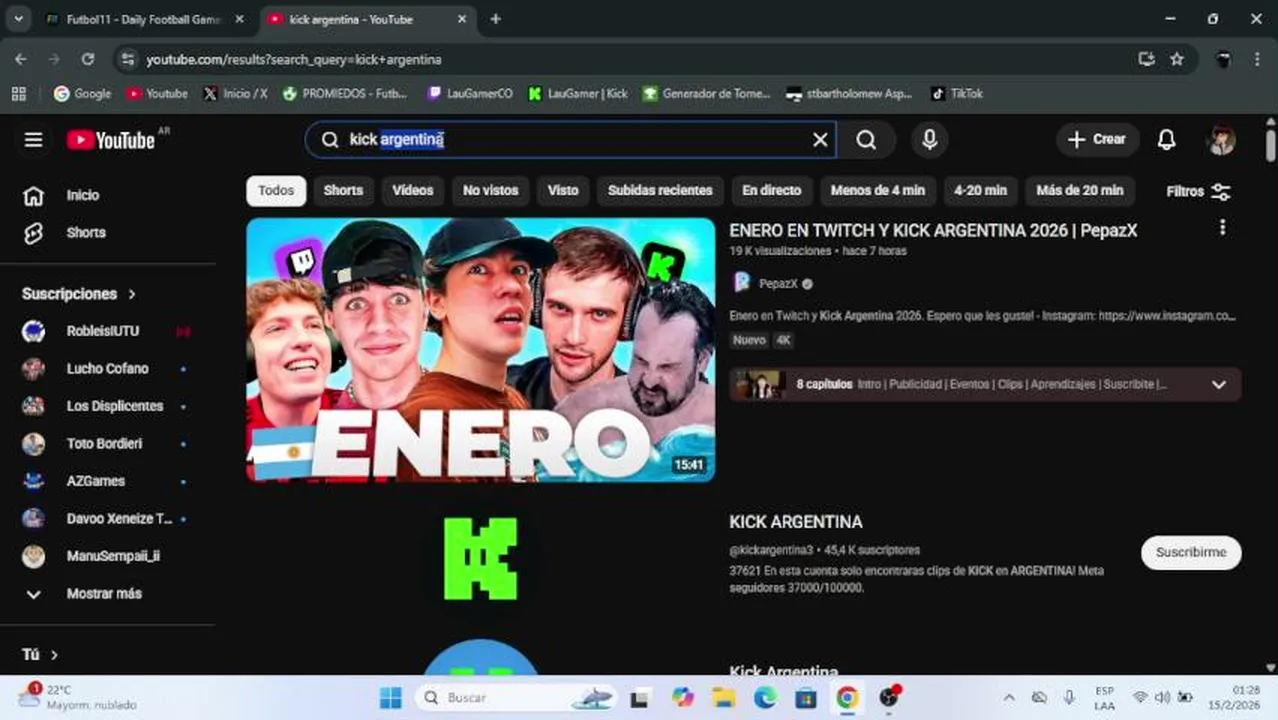Go to the YouTube logo home
The image size is (1278, 720).
[111, 140]
